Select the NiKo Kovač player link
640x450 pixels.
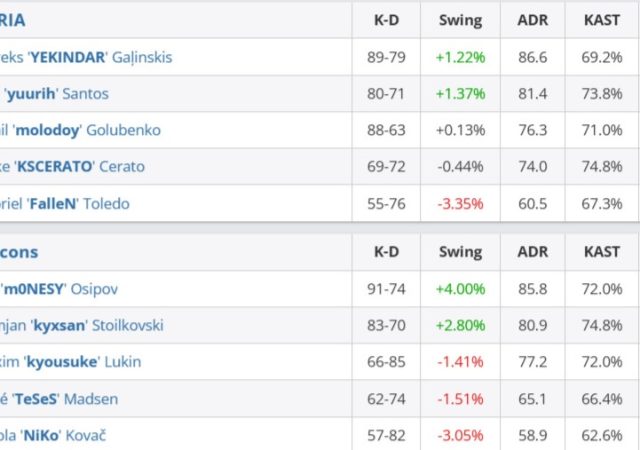[59, 436]
